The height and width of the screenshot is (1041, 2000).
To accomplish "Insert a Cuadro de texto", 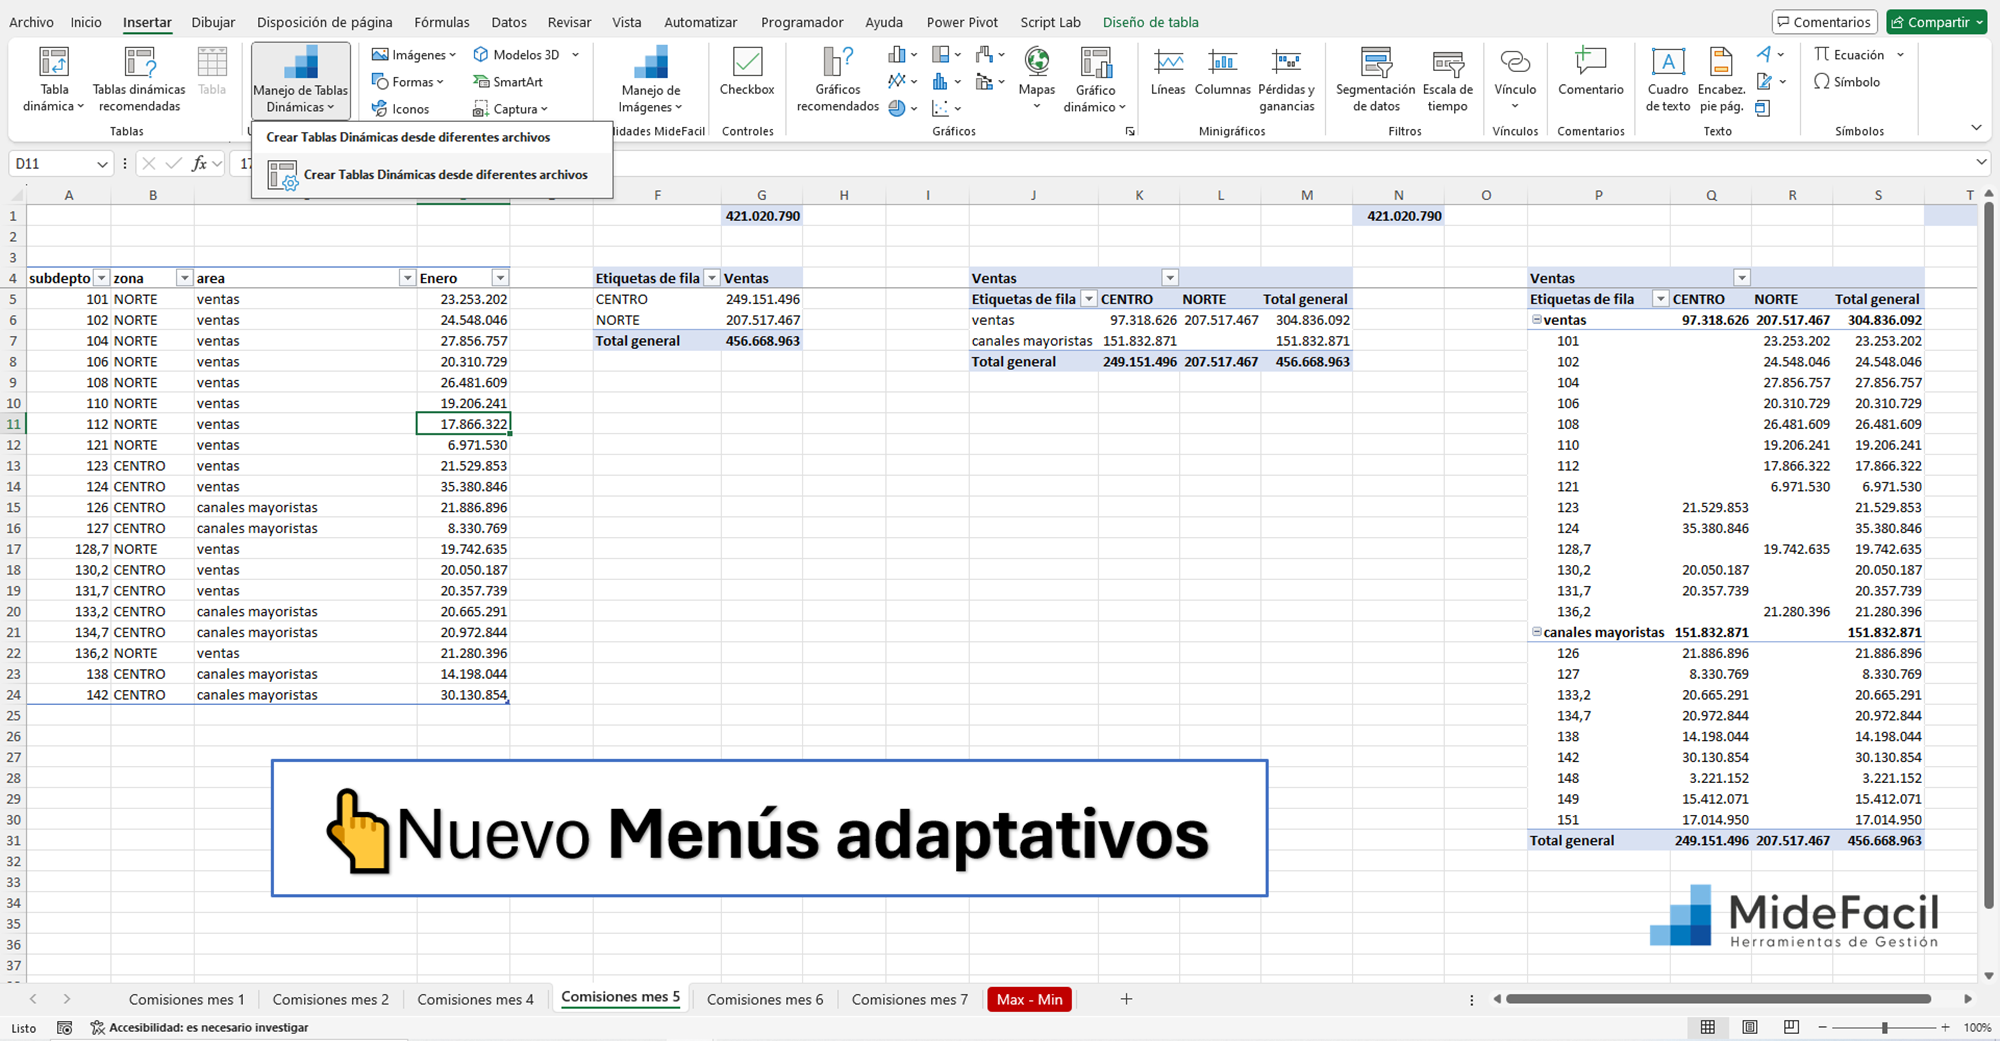I will (x=1668, y=79).
